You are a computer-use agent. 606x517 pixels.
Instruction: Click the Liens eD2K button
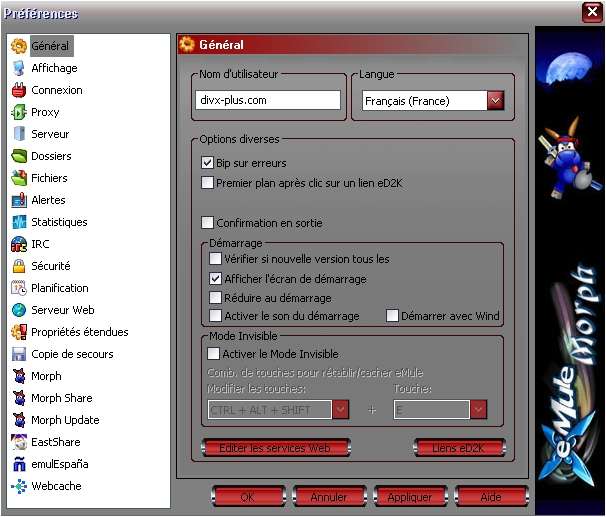pyautogui.click(x=459, y=448)
